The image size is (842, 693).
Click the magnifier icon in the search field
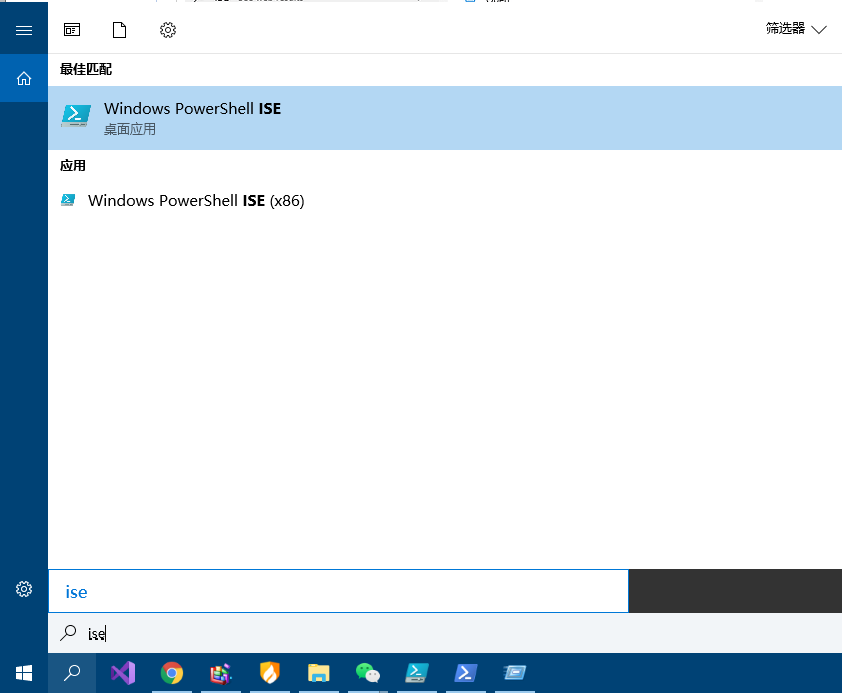coord(68,633)
